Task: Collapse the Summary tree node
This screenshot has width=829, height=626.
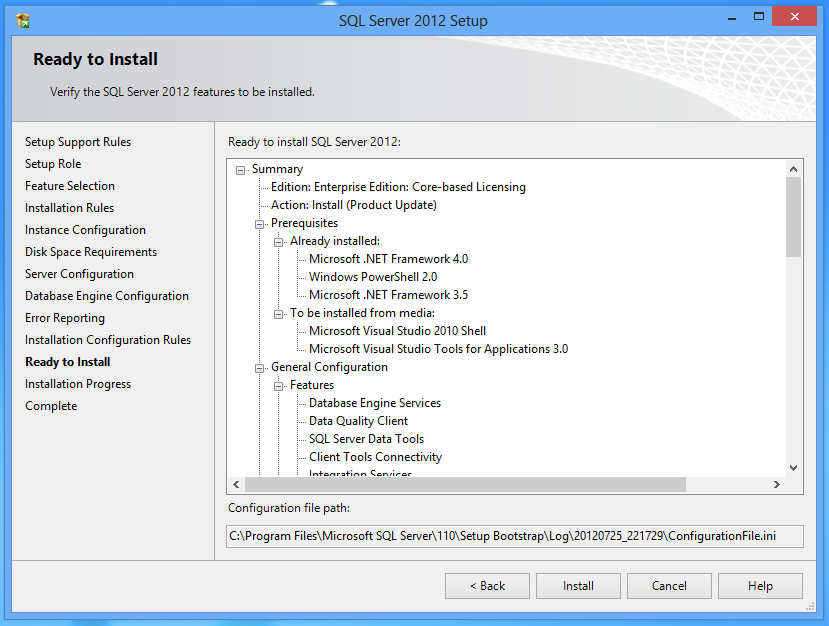Action: 241,170
